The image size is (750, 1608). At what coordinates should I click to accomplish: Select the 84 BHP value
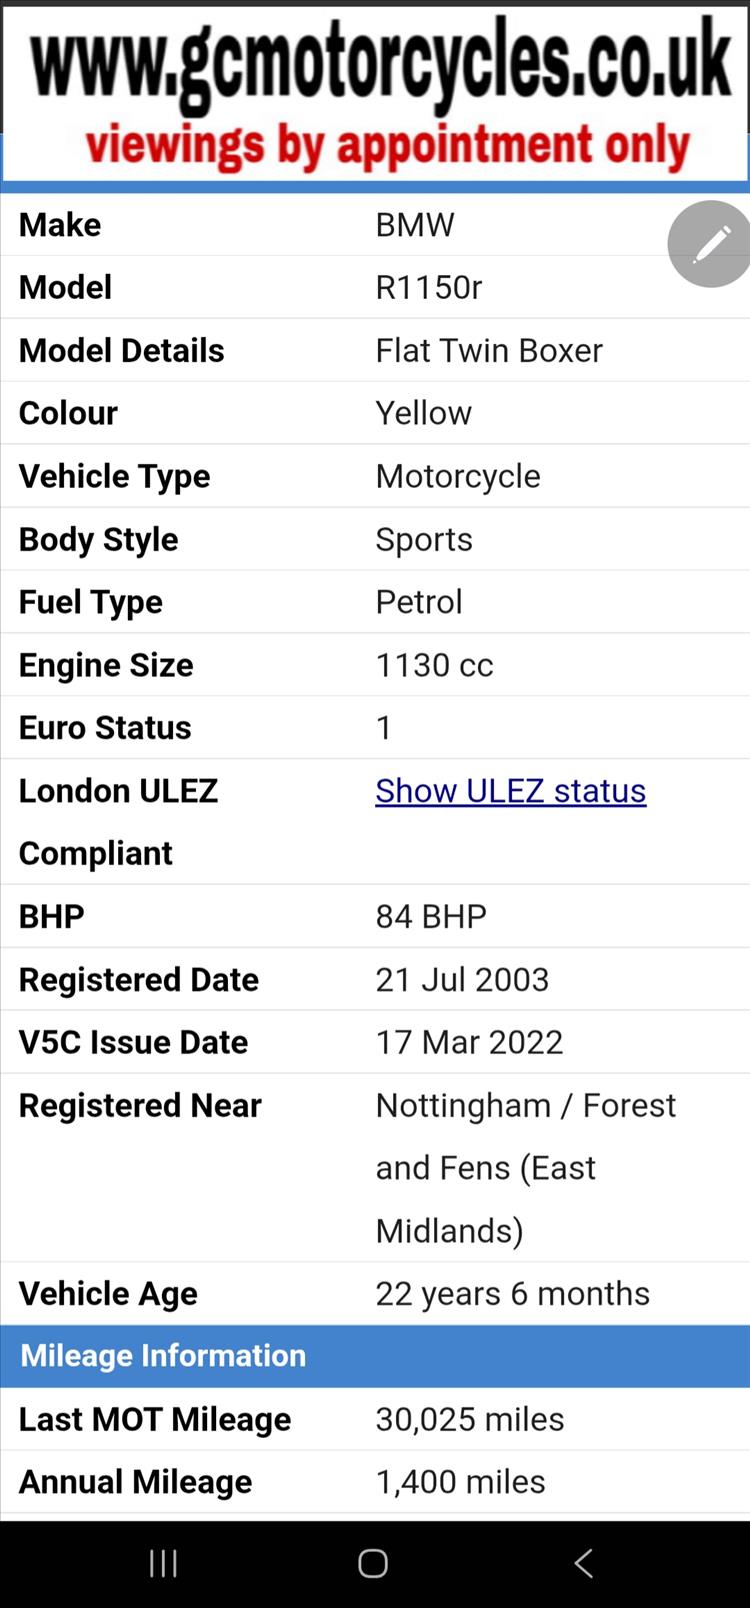point(431,917)
